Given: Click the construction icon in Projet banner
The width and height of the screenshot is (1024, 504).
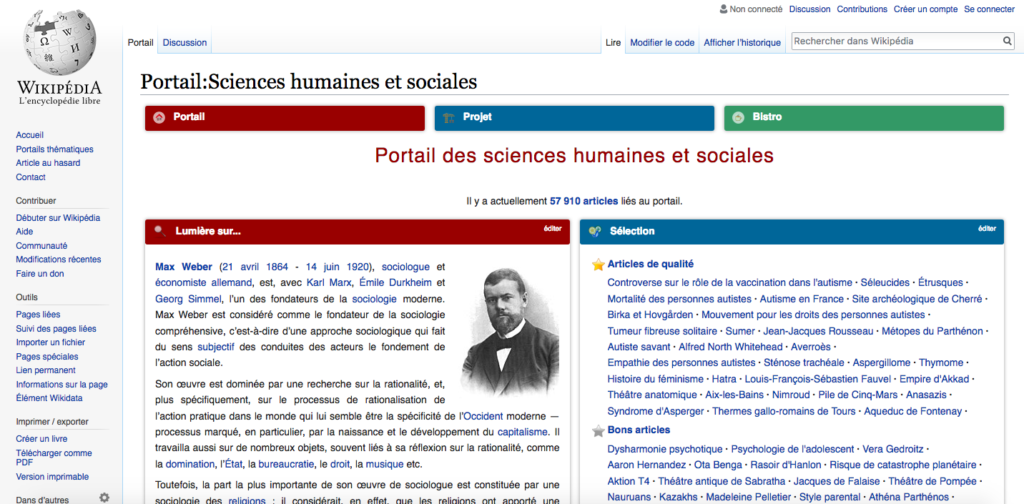Looking at the screenshot, I should (x=449, y=118).
